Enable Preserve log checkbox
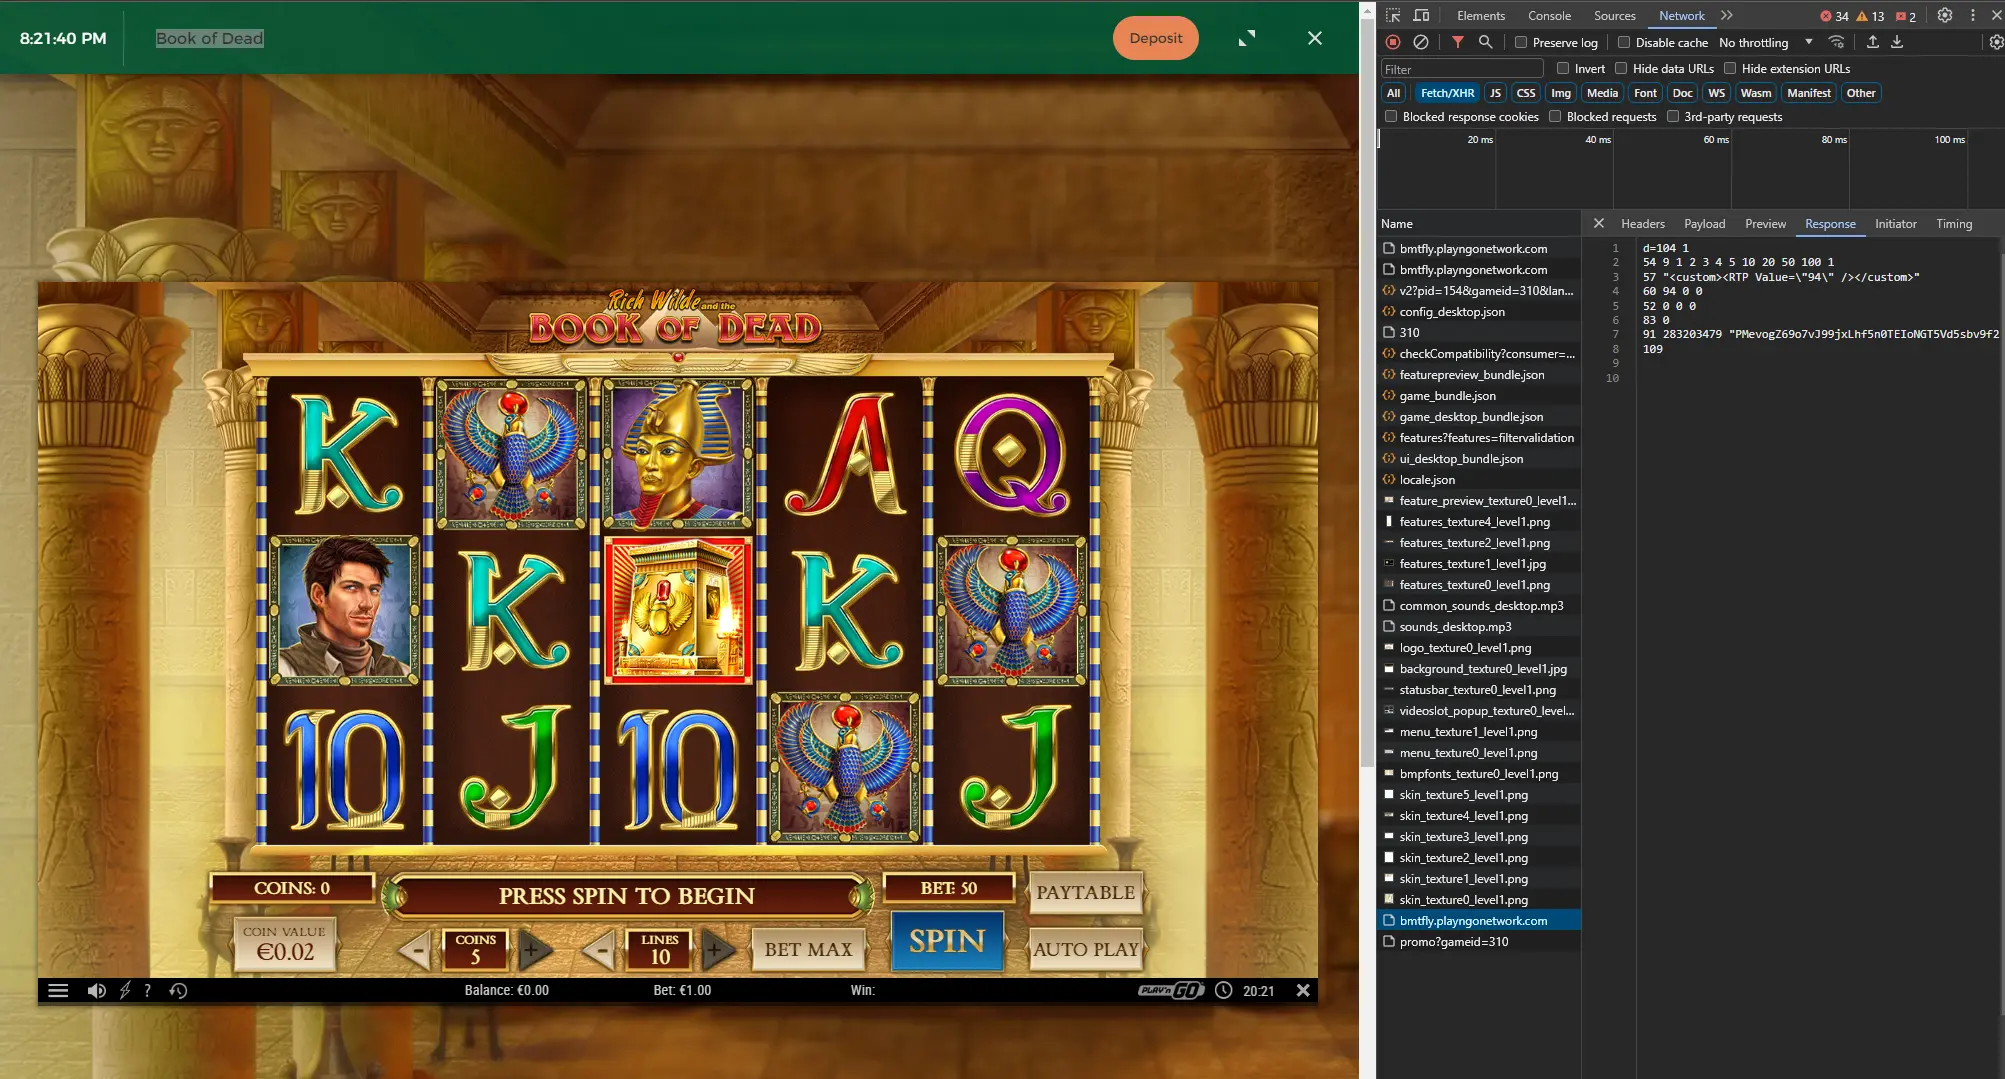 click(x=1521, y=42)
